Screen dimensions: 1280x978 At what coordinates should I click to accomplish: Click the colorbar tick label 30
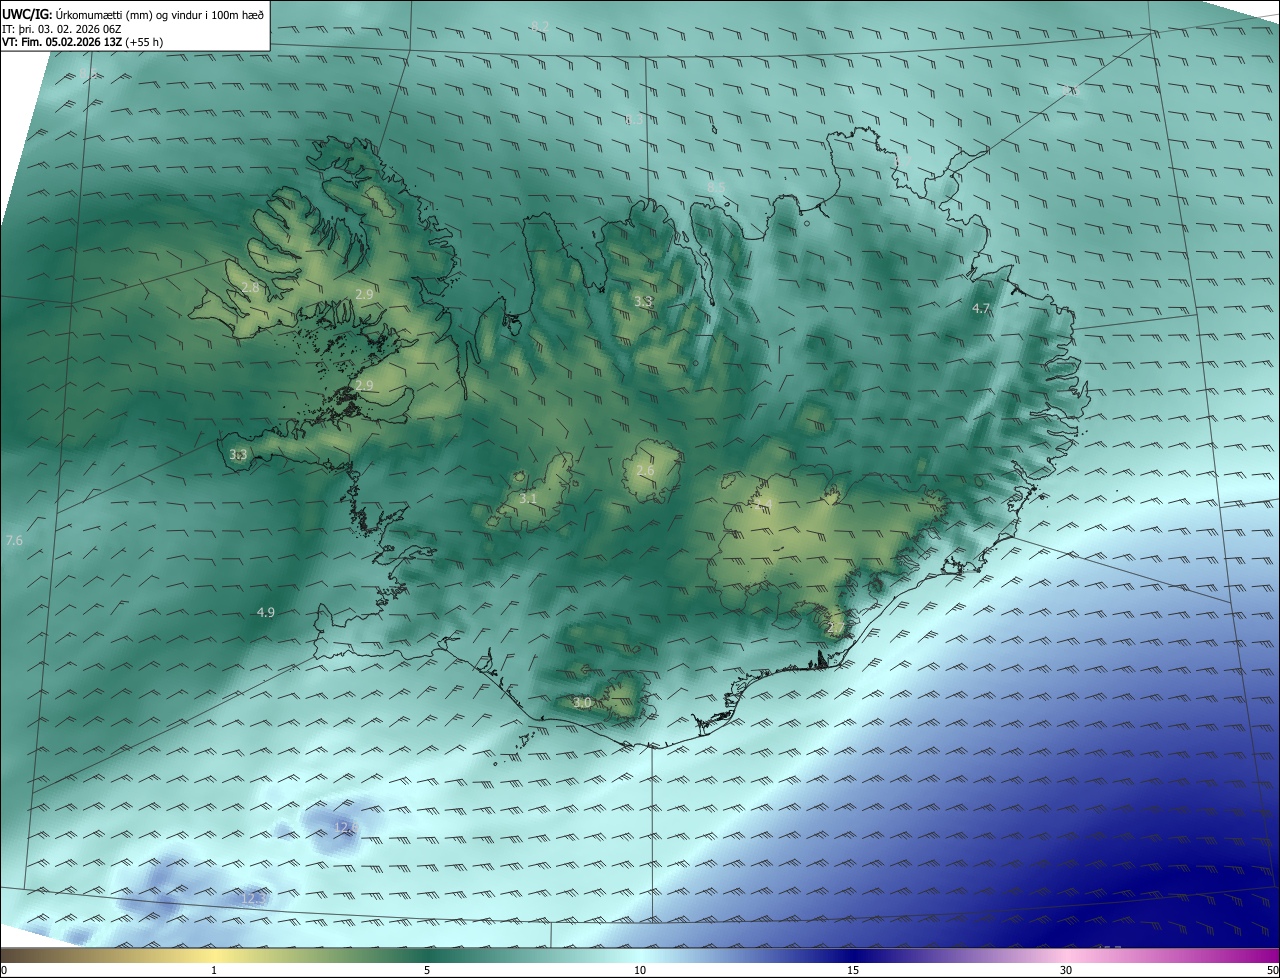(1066, 970)
